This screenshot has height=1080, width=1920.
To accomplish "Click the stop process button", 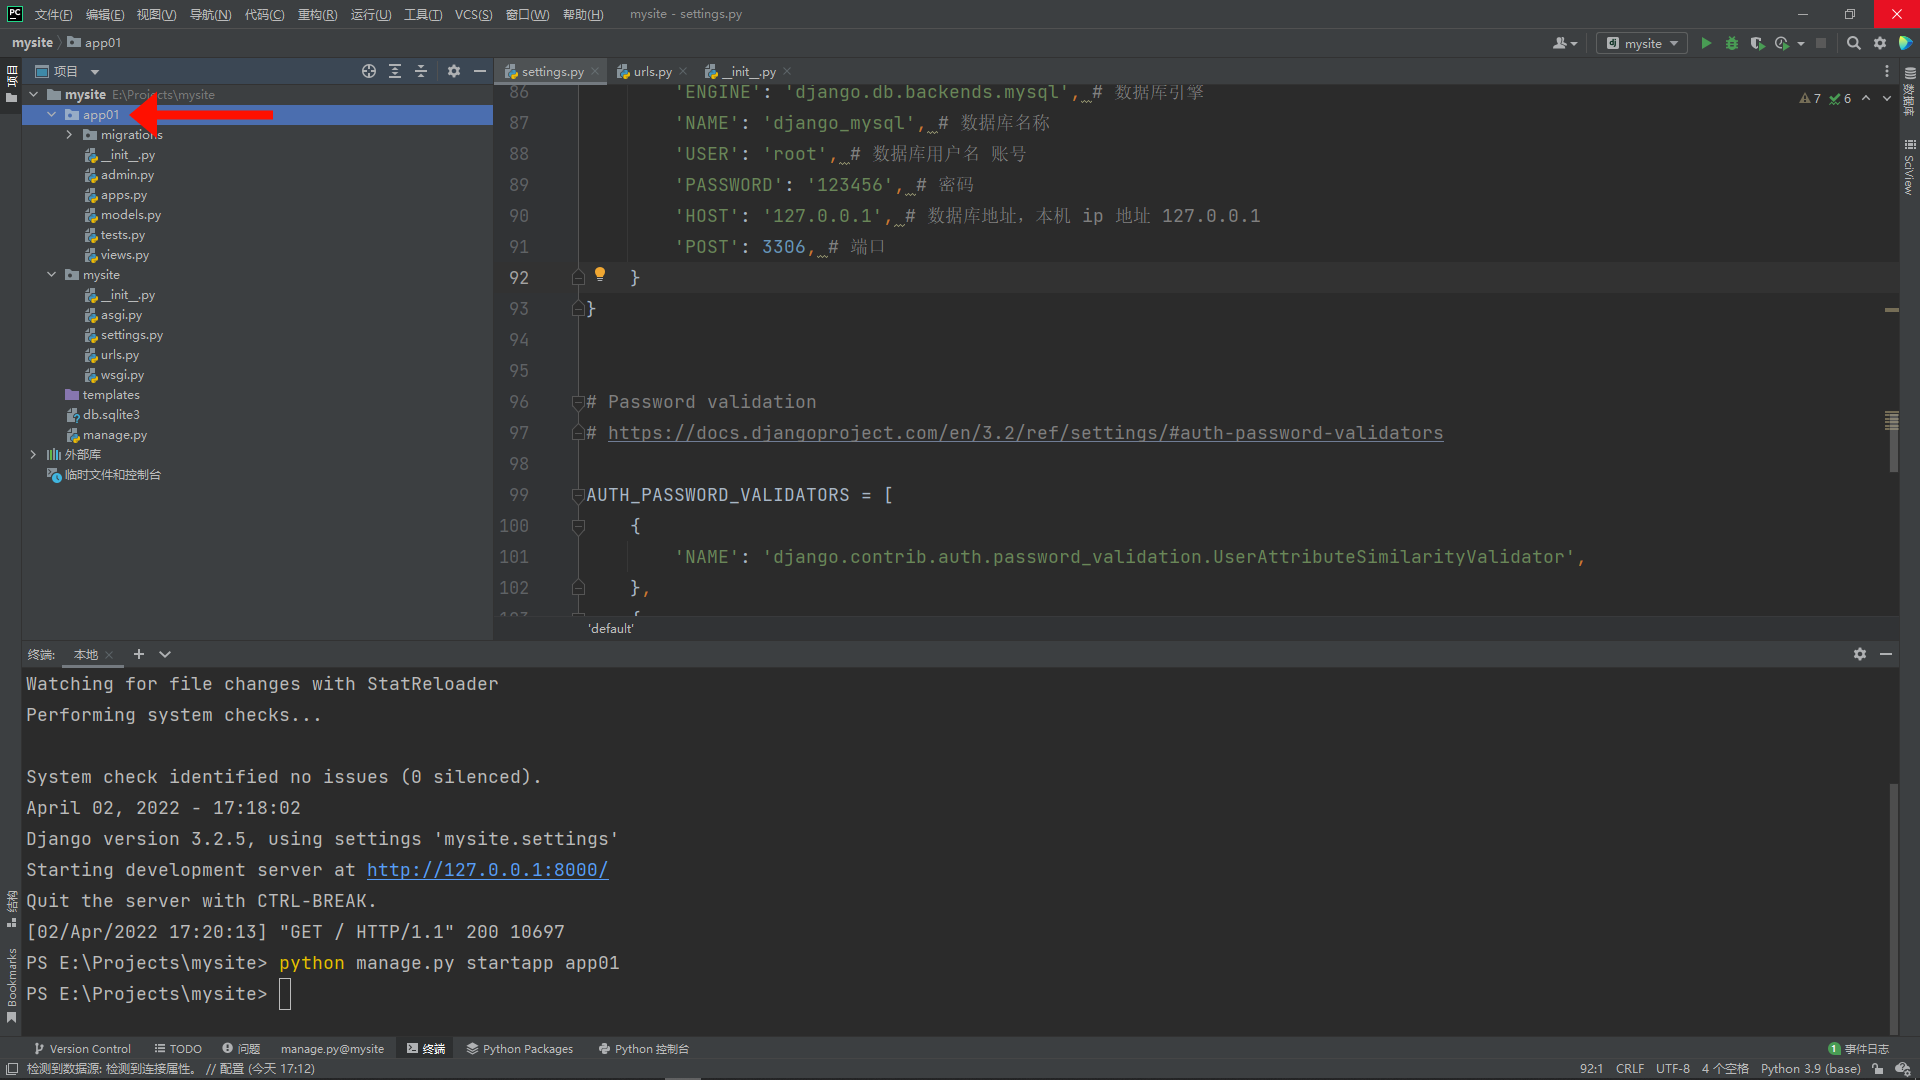I will coord(1821,43).
